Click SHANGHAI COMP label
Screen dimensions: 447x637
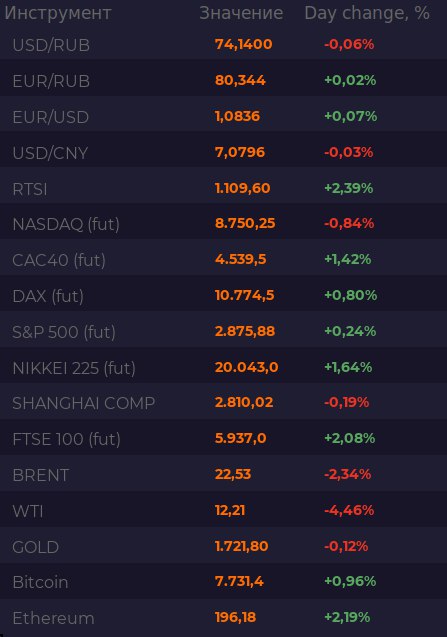[84, 403]
